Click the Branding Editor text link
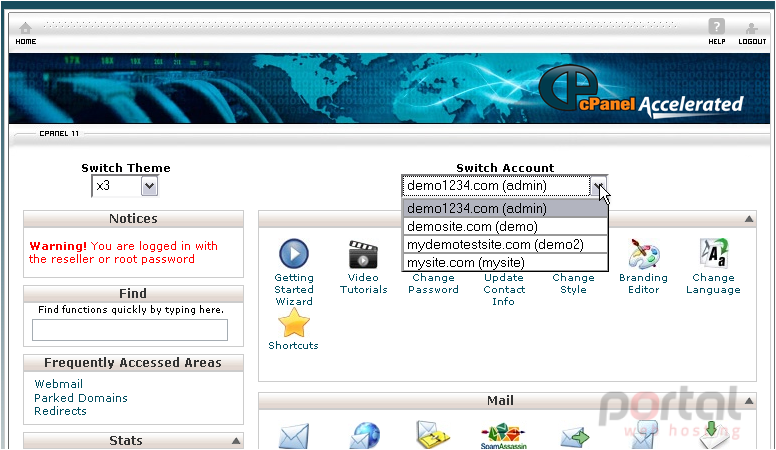 [x=643, y=284]
